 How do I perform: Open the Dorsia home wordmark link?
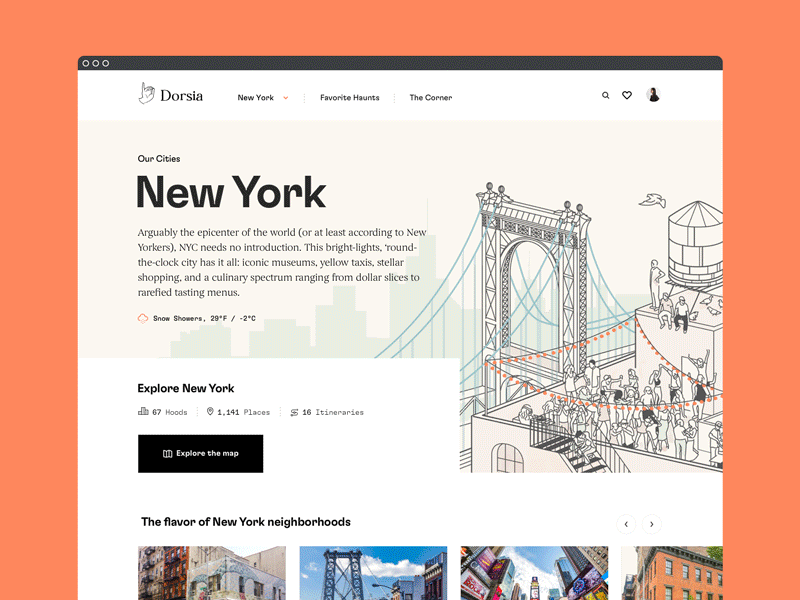[182, 96]
